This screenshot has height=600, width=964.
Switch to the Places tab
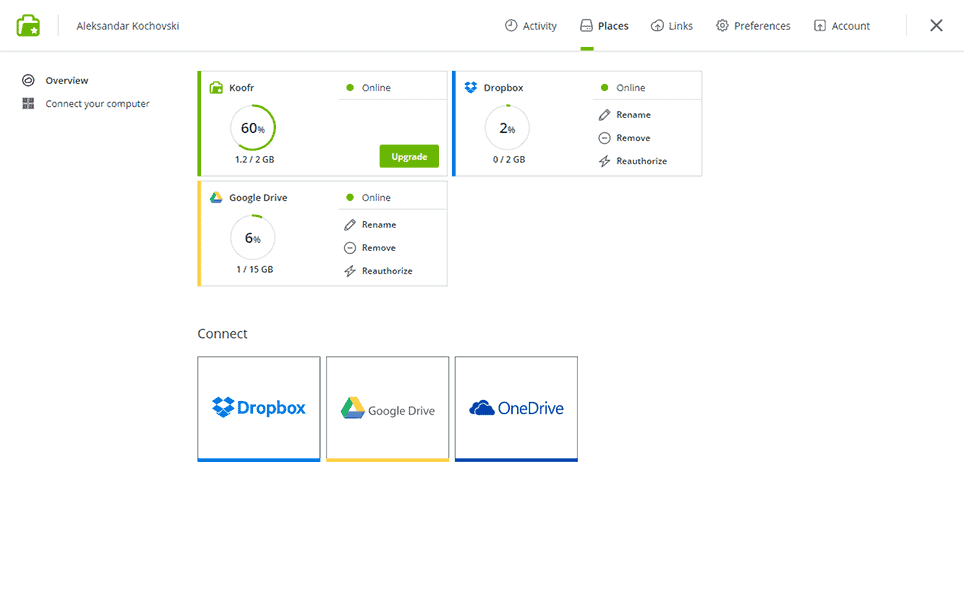[x=604, y=26]
